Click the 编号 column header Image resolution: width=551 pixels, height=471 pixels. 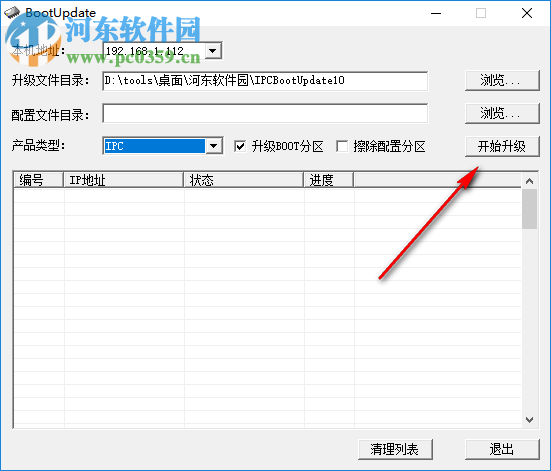tap(39, 180)
